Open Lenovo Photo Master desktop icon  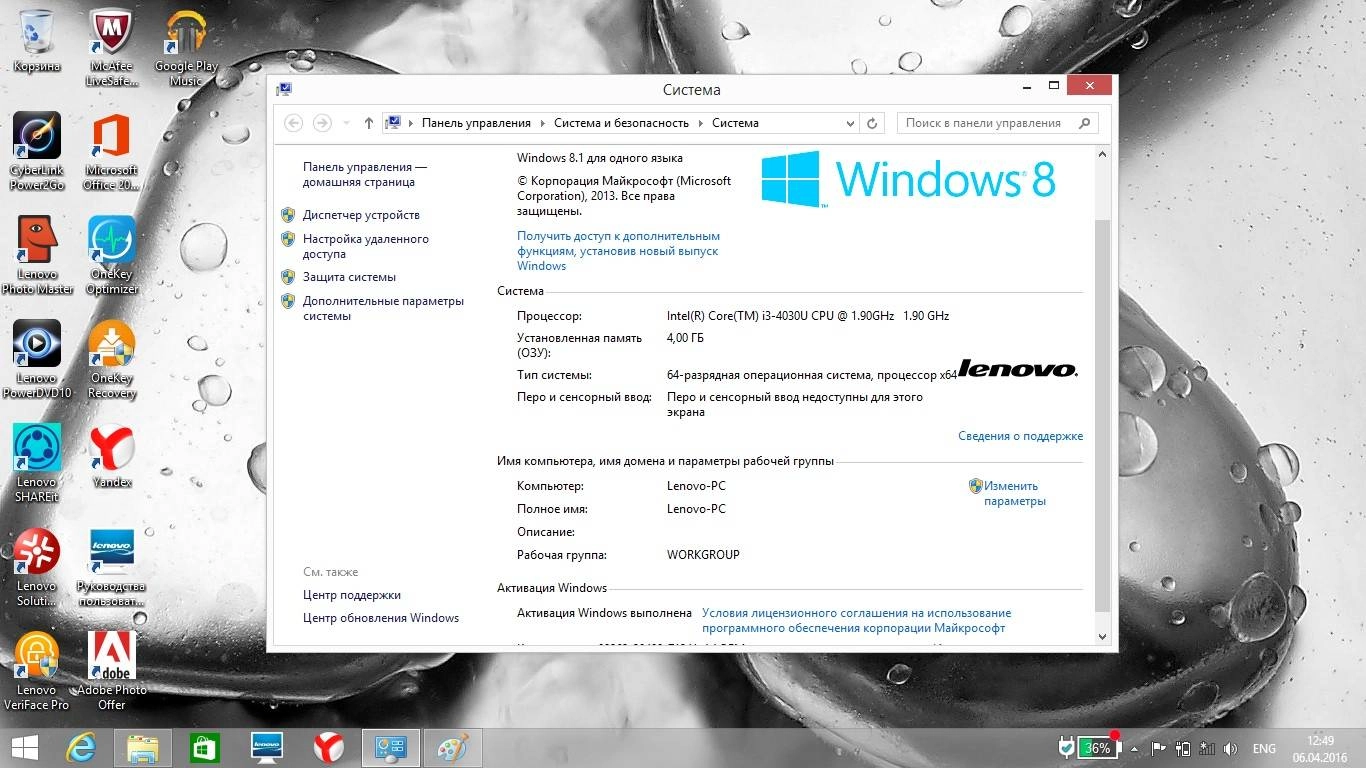coord(37,255)
